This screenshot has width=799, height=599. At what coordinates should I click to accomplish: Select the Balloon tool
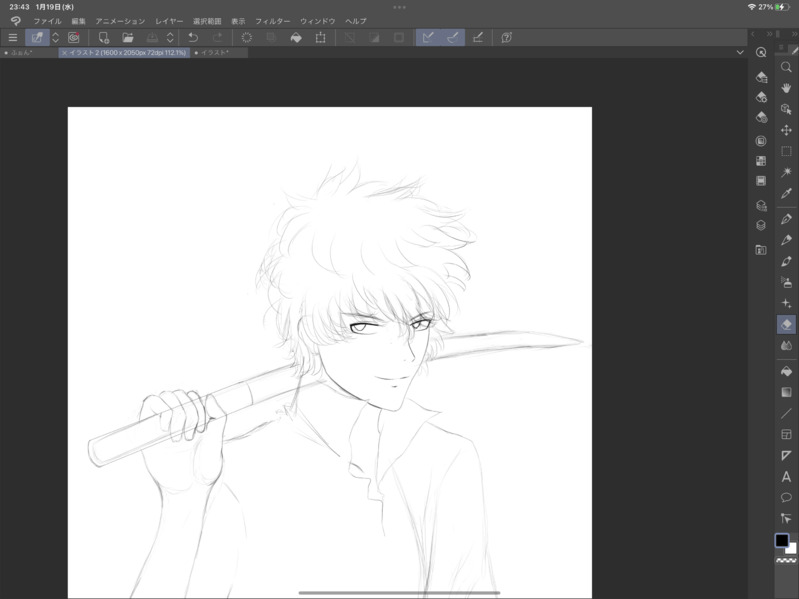(786, 498)
